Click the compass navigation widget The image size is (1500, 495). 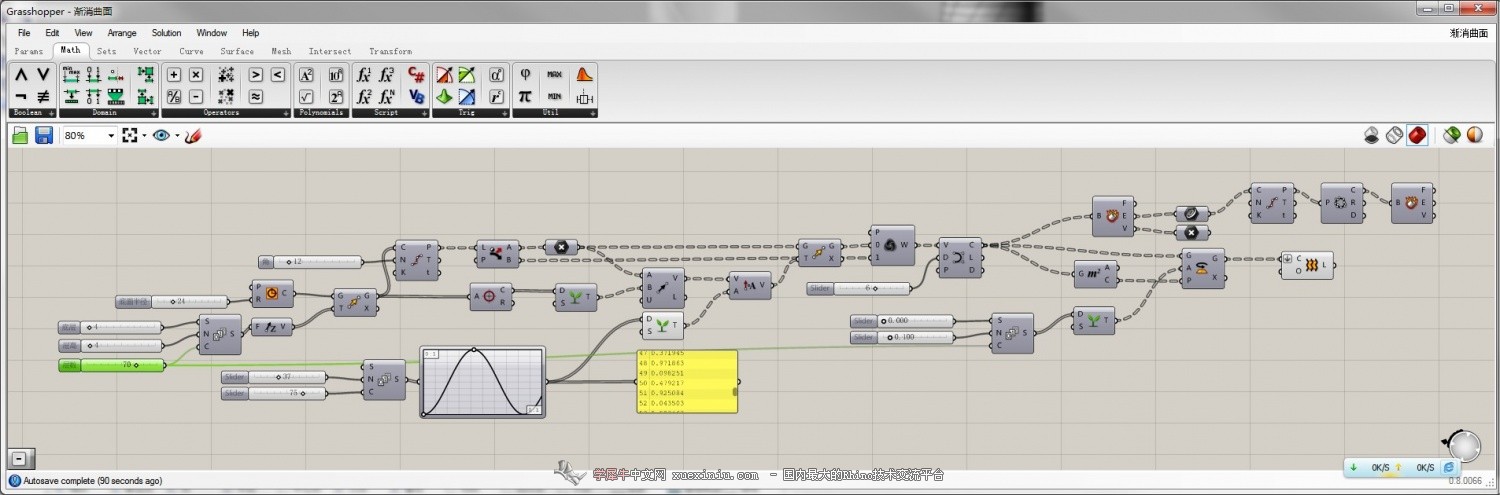click(1464, 446)
